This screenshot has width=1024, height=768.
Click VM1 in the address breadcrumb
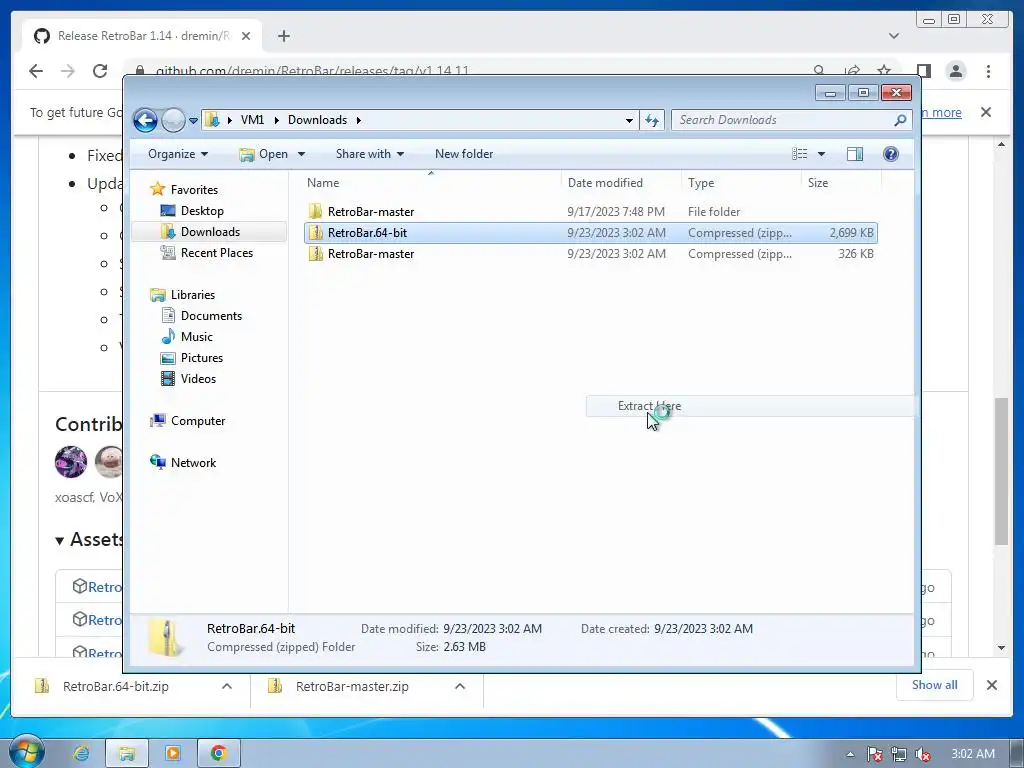(252, 120)
